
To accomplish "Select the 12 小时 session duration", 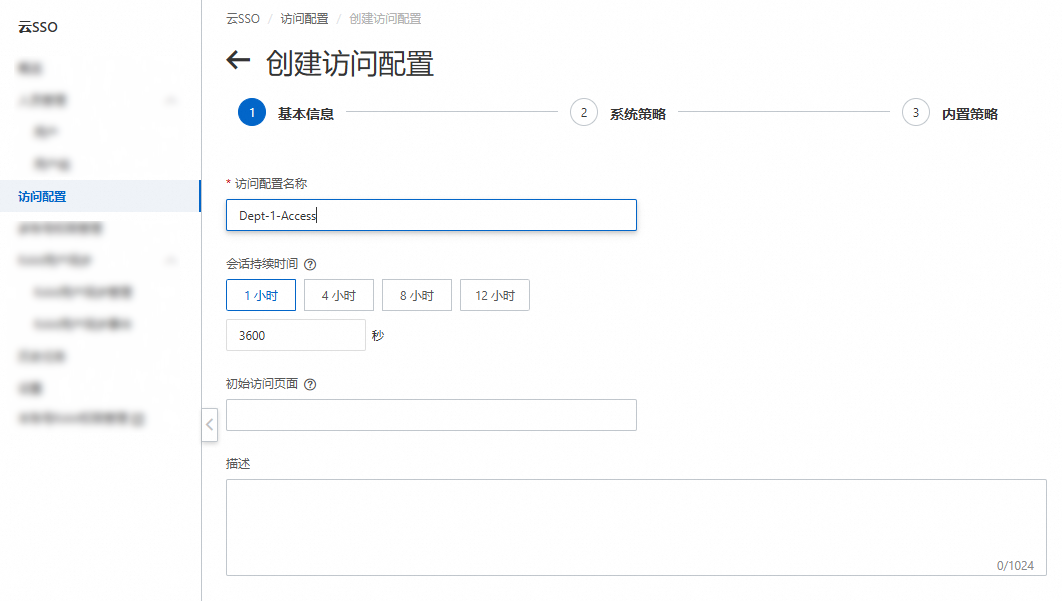I will [494, 295].
